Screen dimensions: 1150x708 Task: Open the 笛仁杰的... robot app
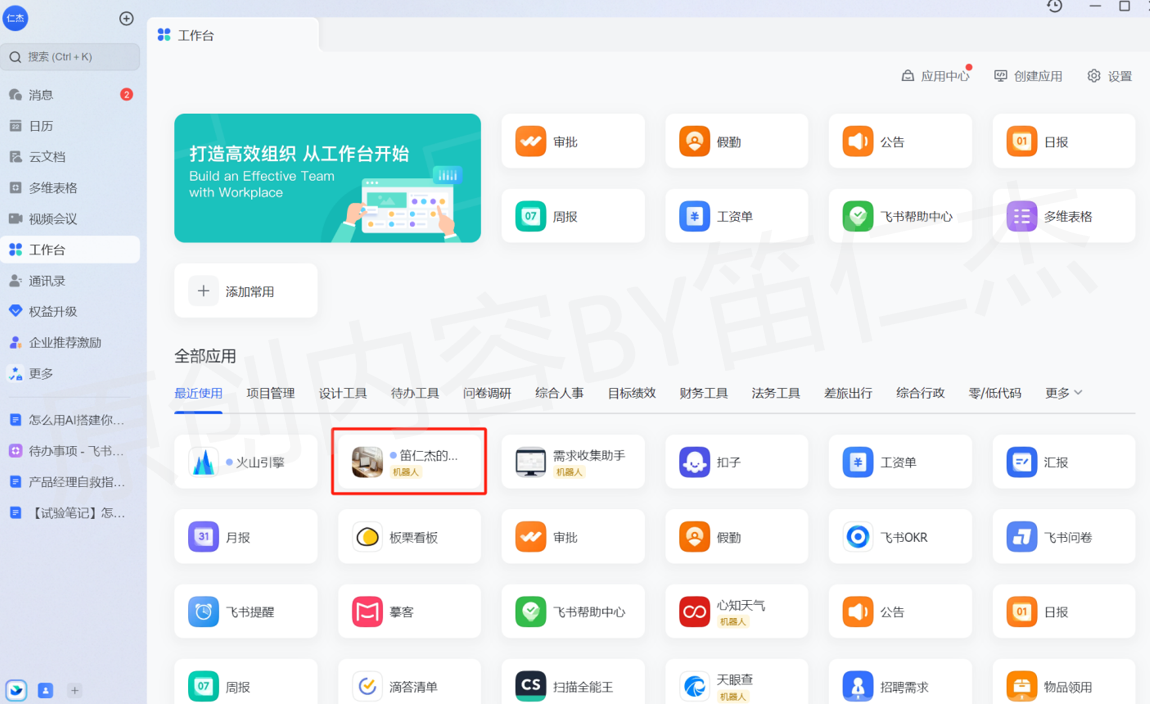point(409,461)
